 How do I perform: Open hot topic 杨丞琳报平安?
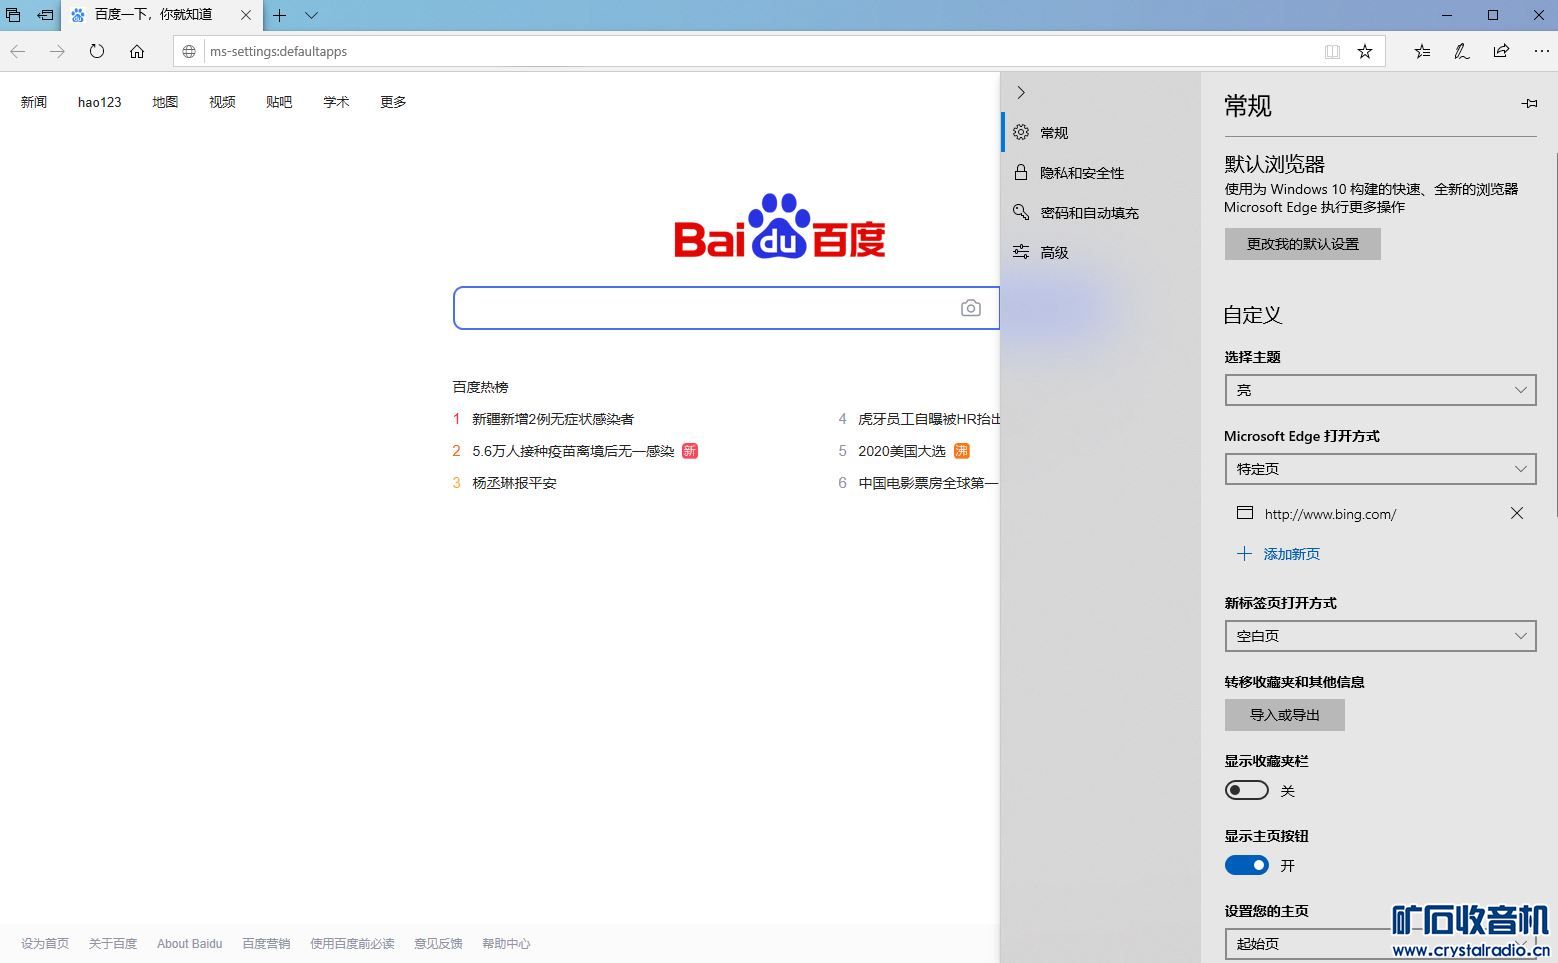click(x=514, y=483)
